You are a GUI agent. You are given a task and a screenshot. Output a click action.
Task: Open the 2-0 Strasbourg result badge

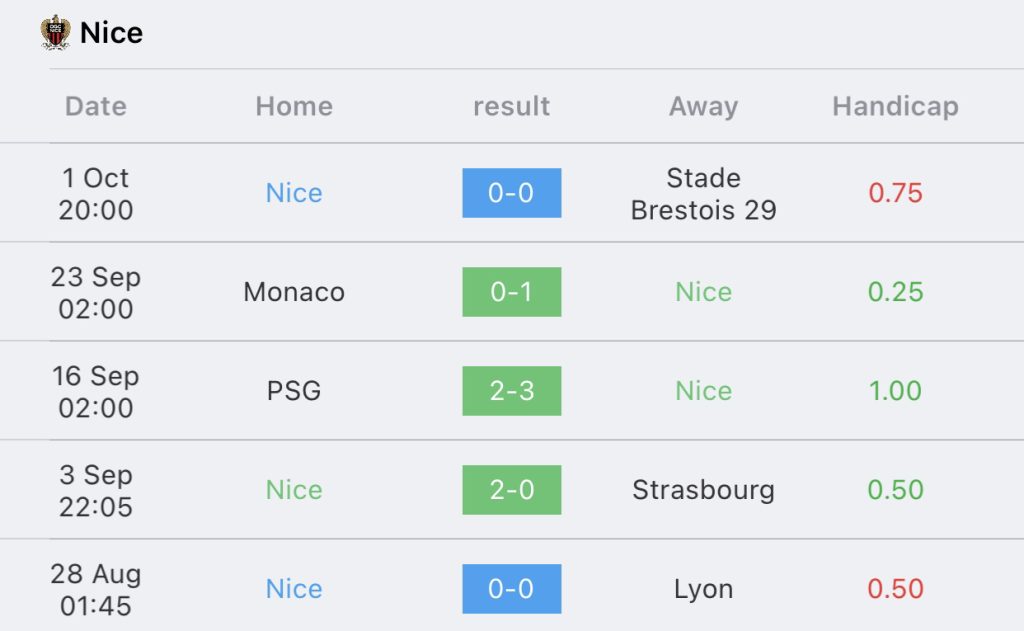click(x=511, y=490)
